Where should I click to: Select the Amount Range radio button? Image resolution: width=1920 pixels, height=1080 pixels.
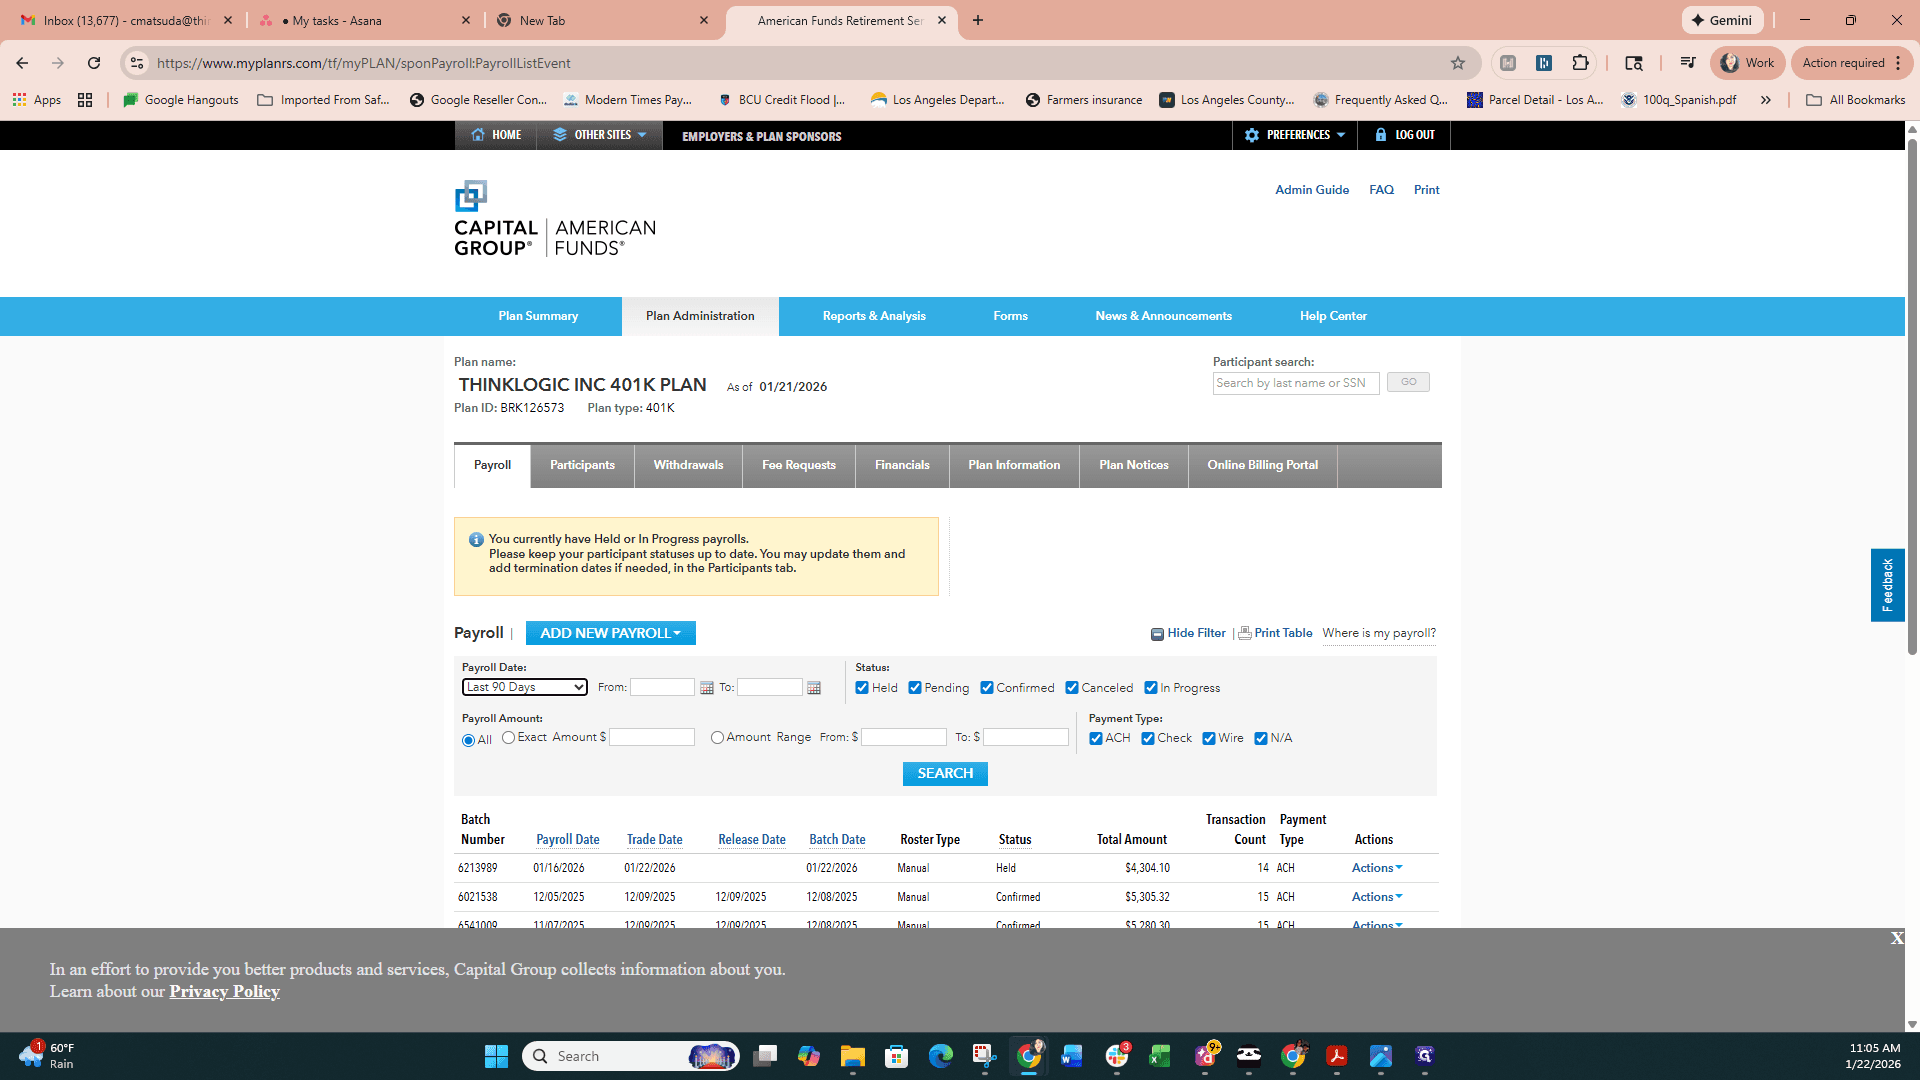(x=717, y=738)
